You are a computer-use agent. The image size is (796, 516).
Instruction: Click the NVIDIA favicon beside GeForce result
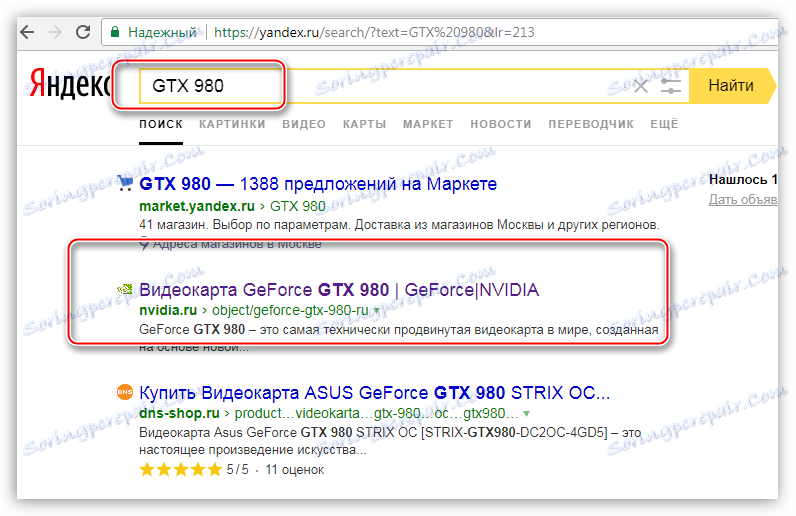tap(125, 289)
